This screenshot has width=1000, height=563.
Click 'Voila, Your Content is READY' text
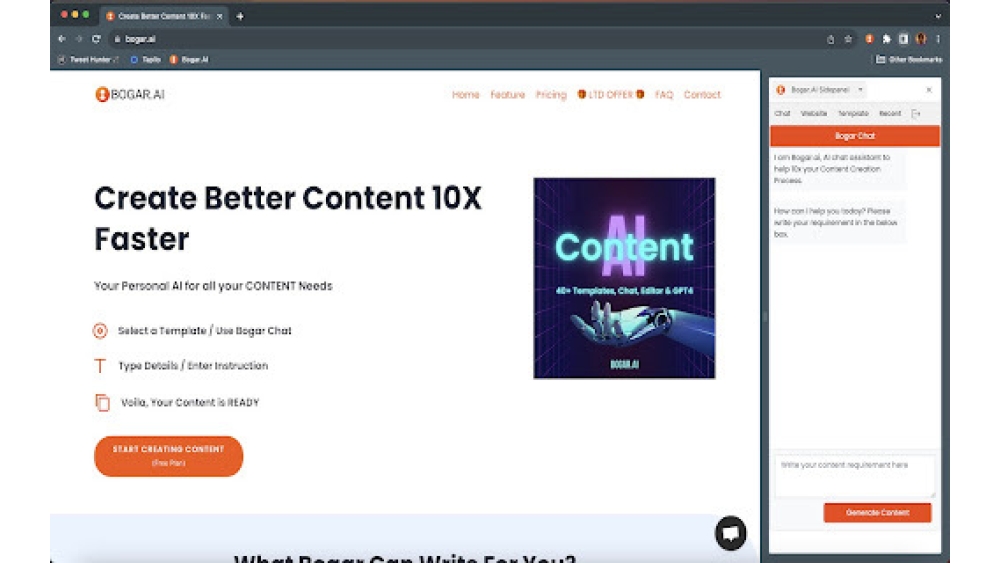(190, 402)
